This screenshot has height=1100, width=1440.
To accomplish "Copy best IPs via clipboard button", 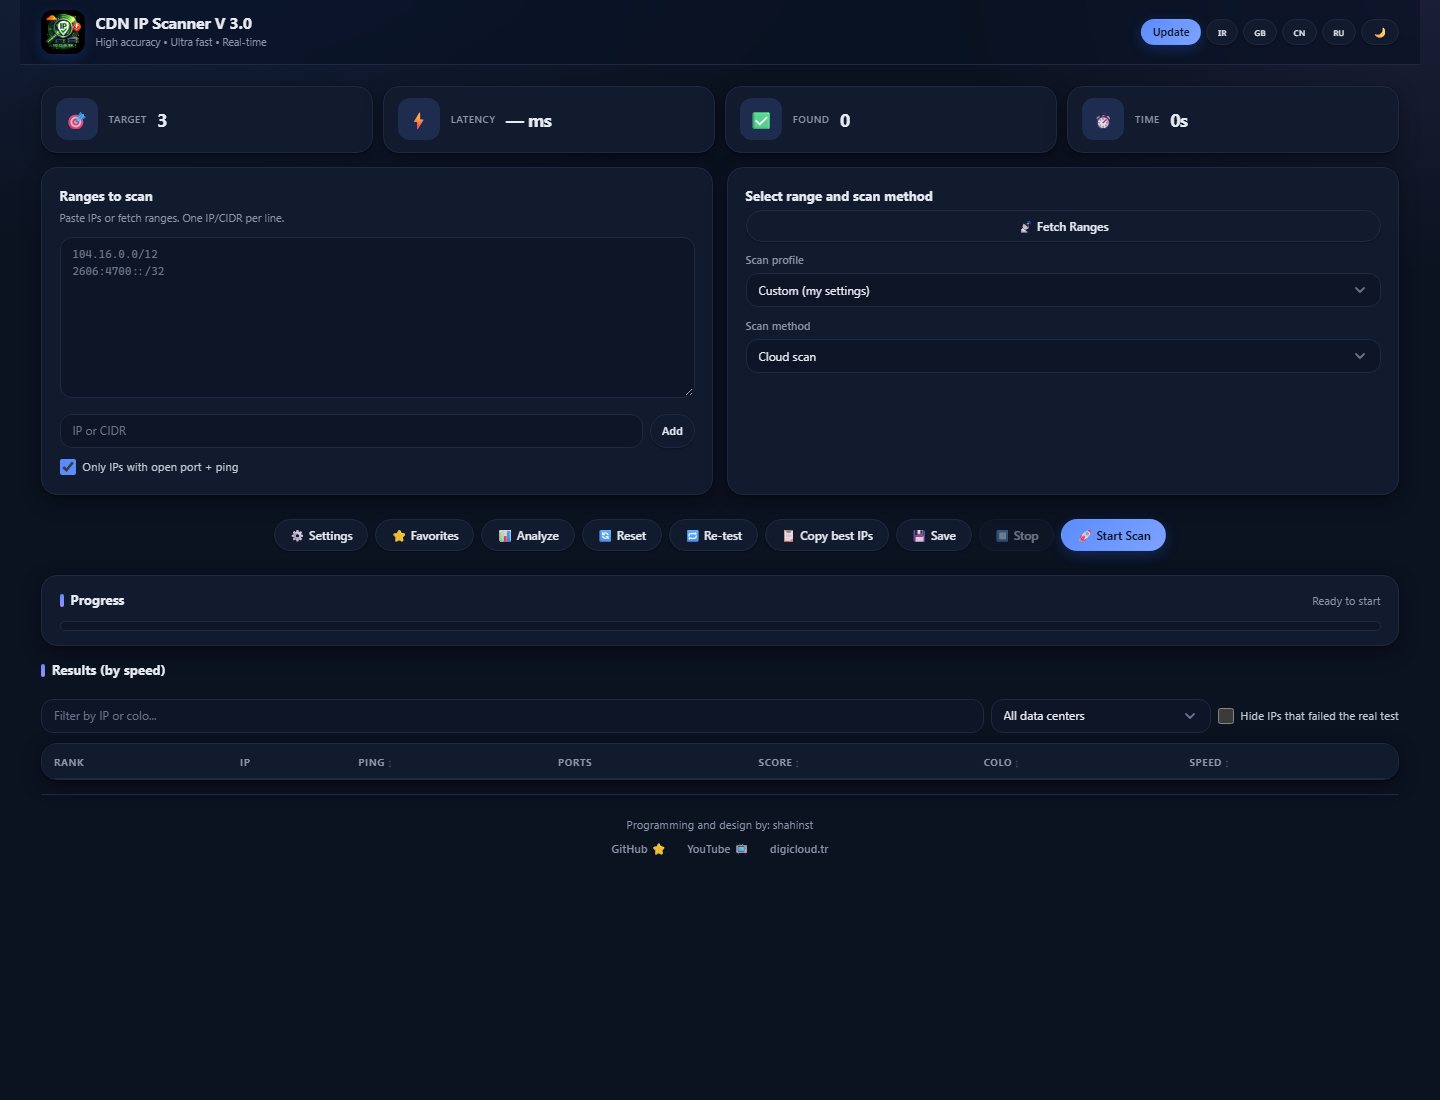I will tap(827, 535).
